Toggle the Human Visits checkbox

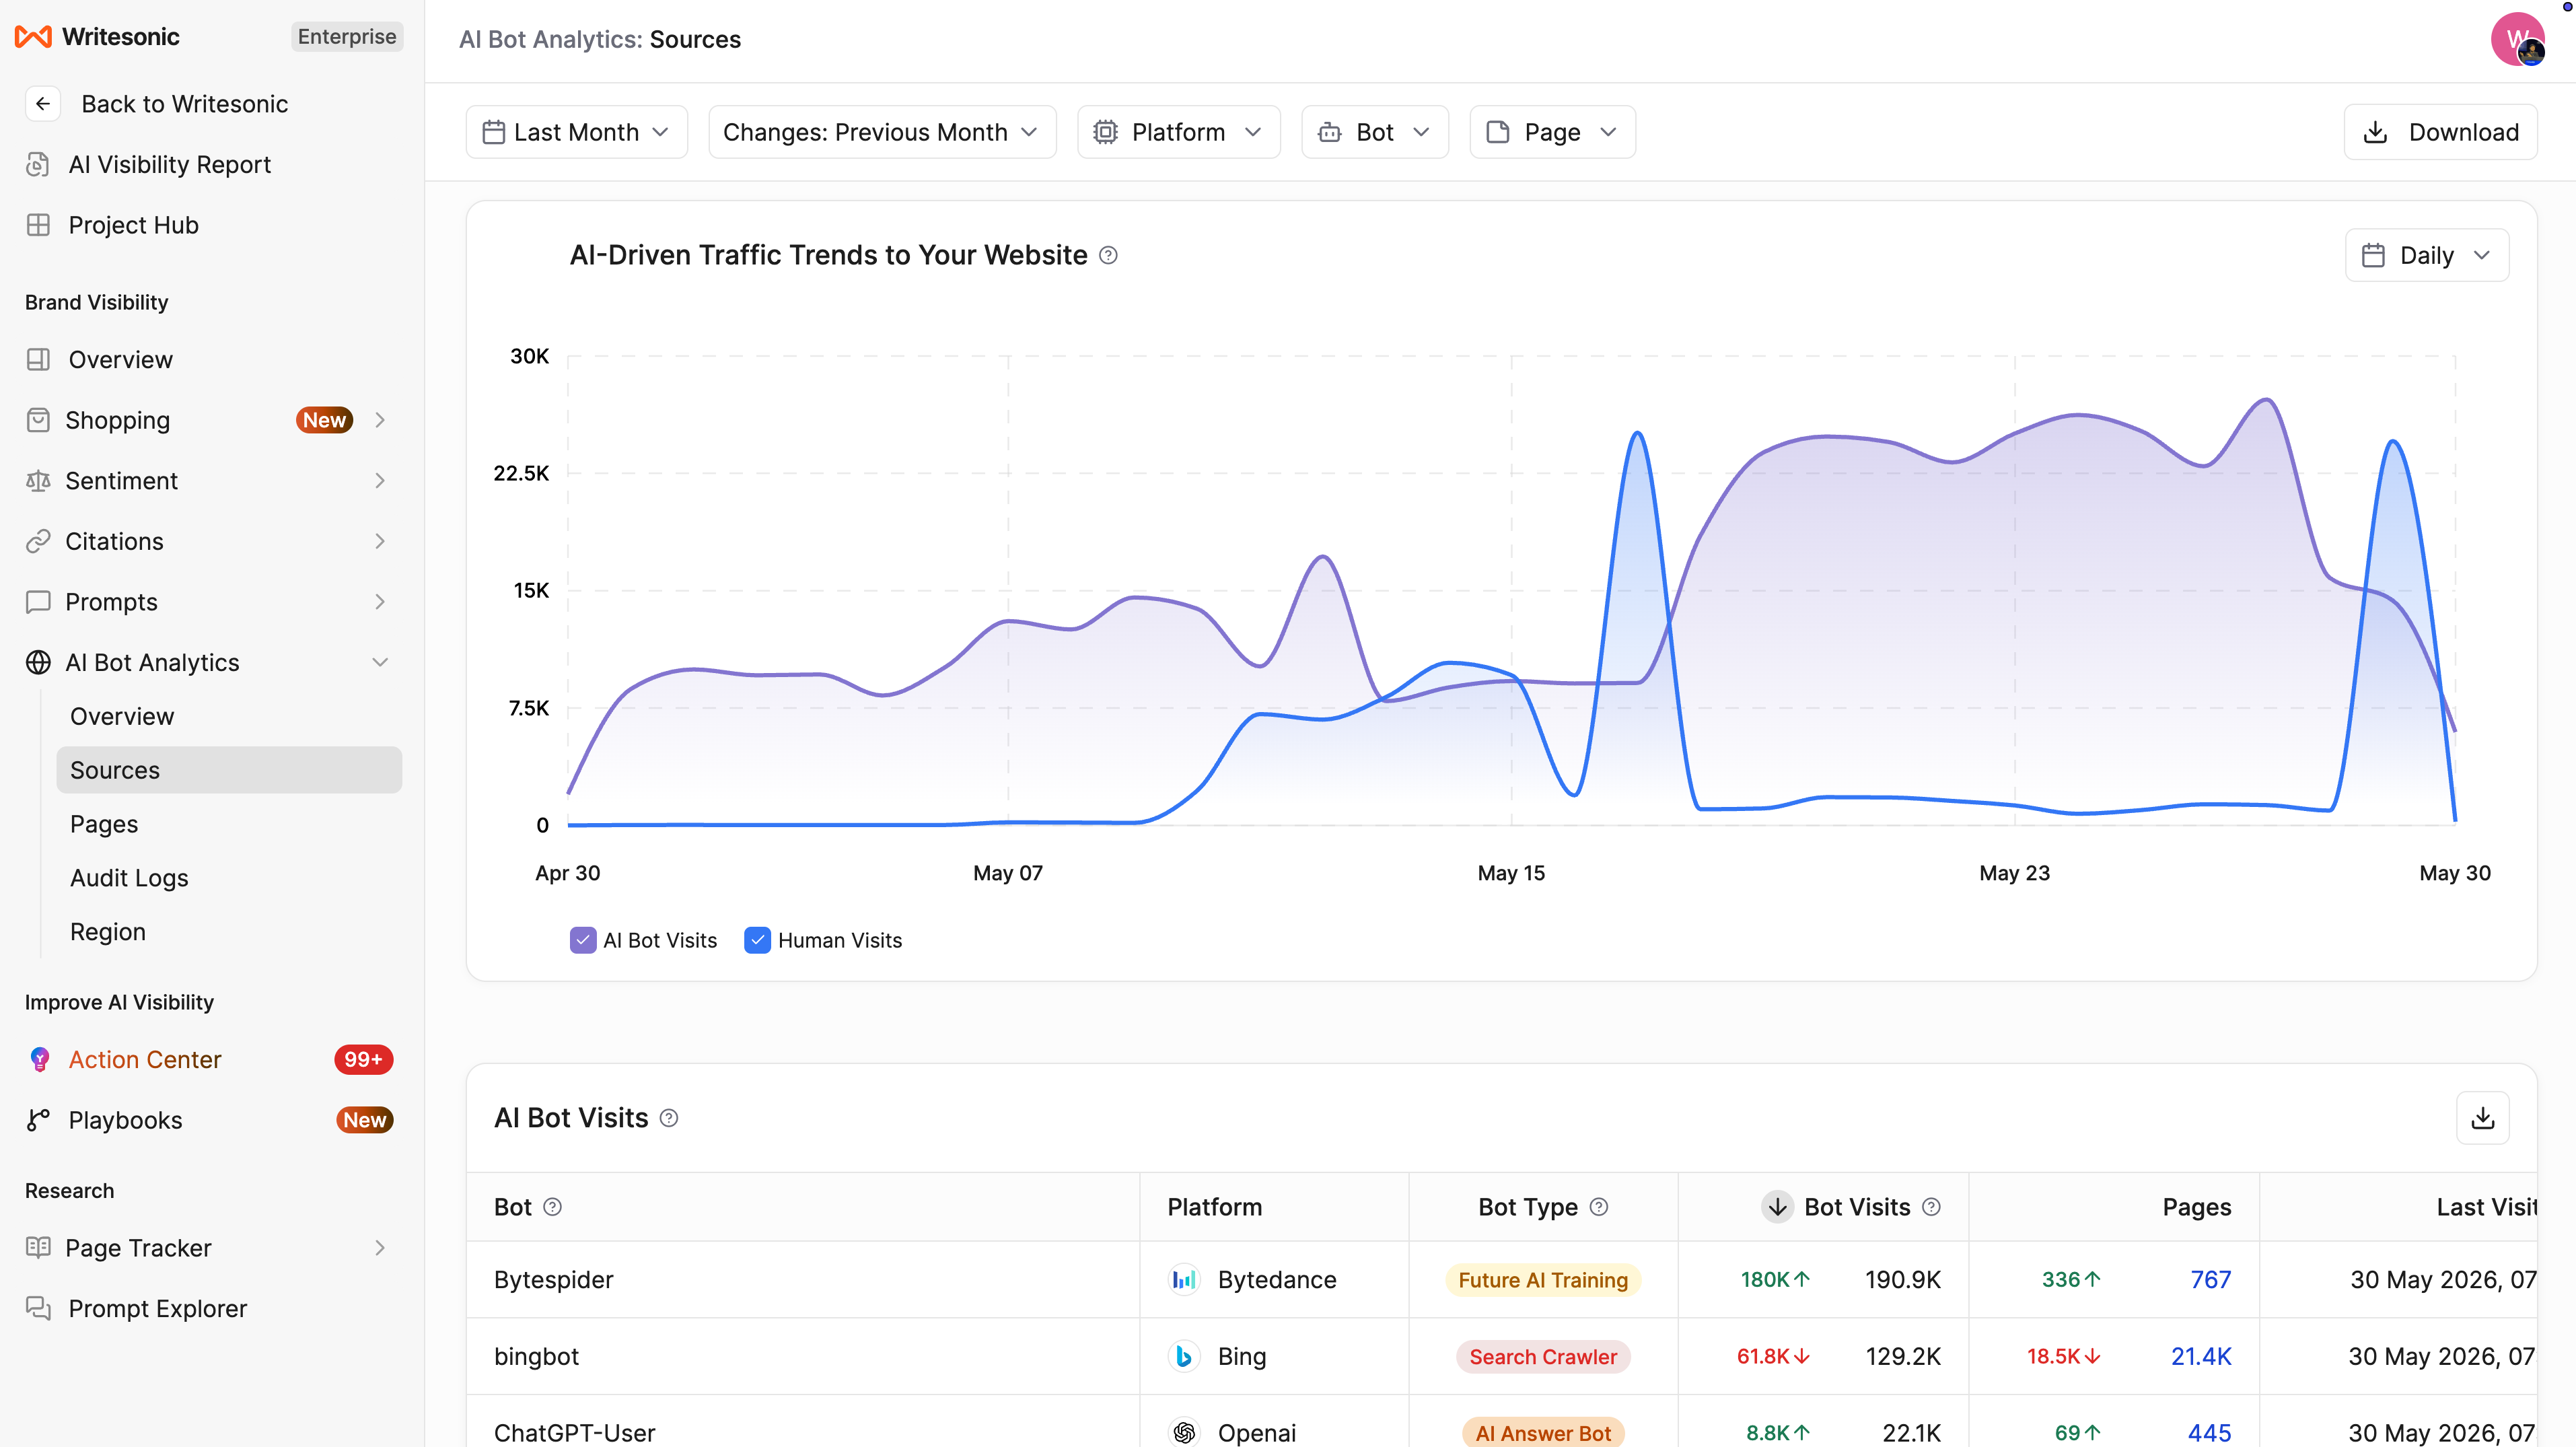click(757, 940)
